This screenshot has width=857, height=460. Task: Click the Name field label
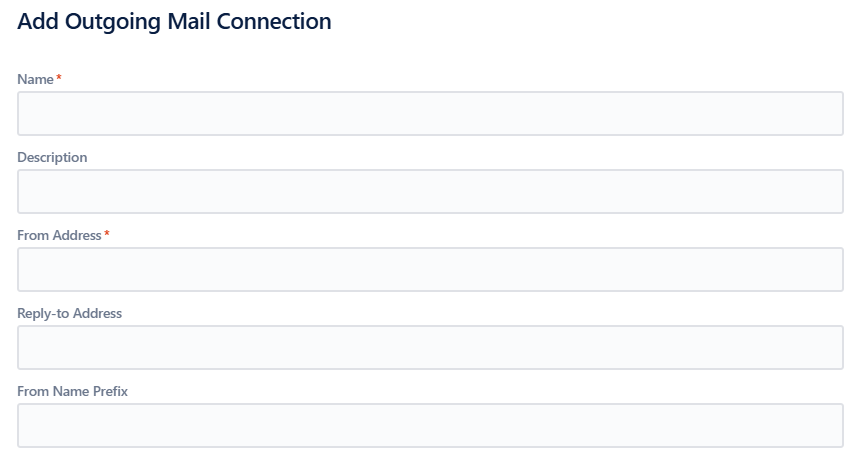(x=35, y=79)
